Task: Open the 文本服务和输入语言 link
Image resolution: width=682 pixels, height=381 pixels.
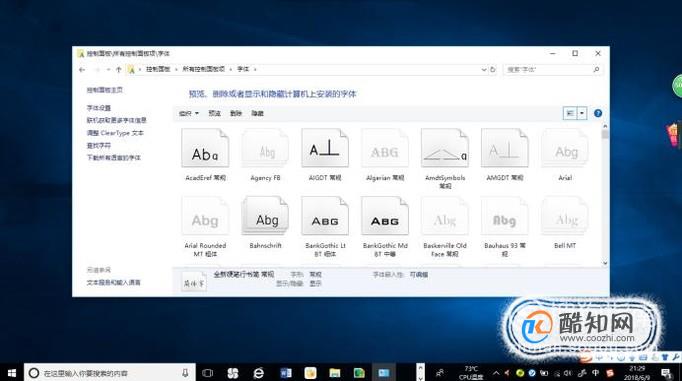Action: [114, 282]
